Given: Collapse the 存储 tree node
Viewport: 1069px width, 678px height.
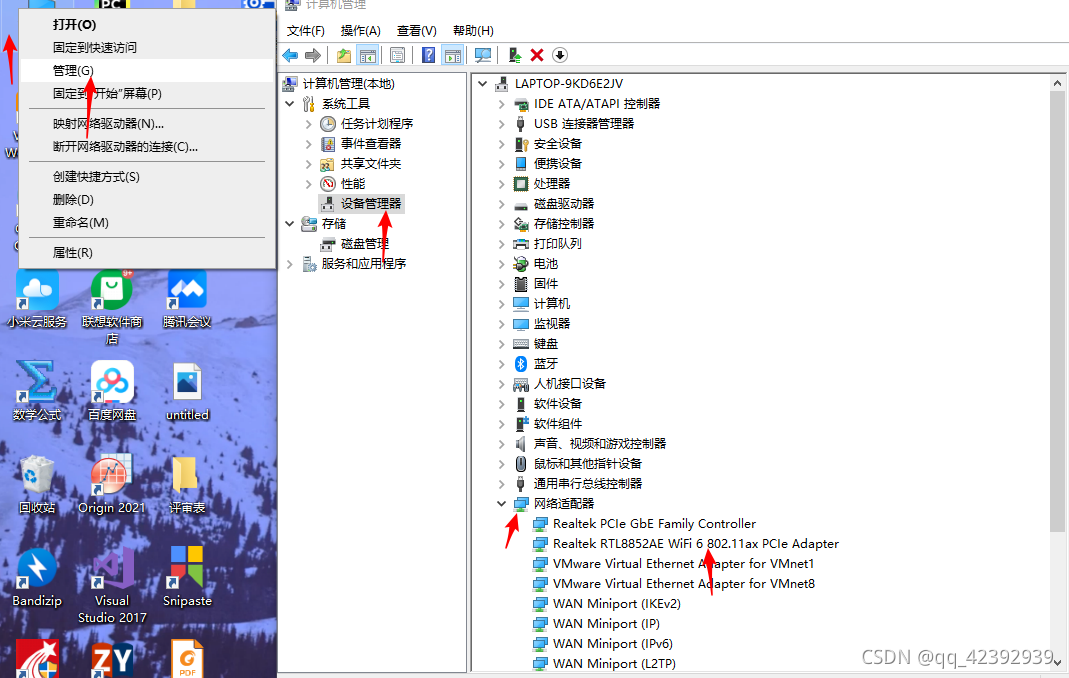Looking at the screenshot, I should pos(290,224).
